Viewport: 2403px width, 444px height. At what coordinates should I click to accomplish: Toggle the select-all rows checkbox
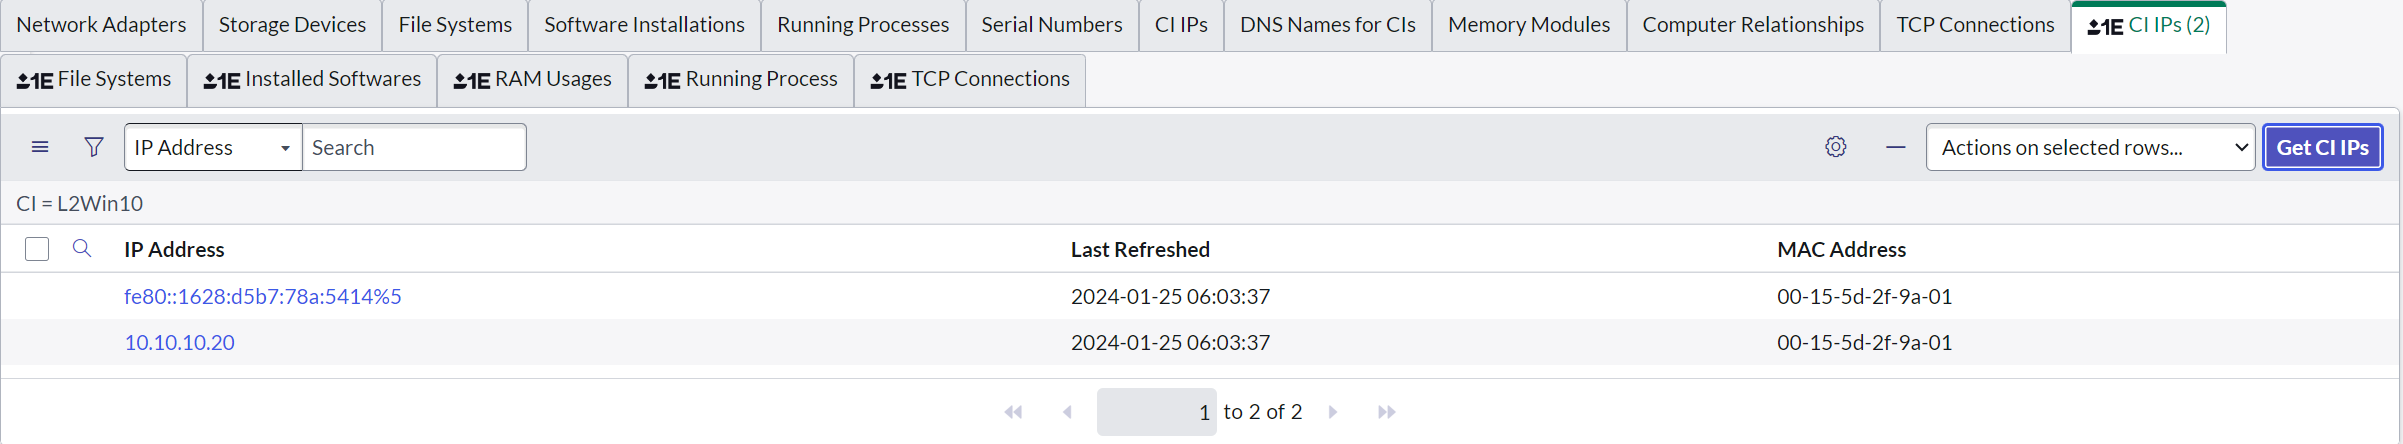click(x=37, y=249)
